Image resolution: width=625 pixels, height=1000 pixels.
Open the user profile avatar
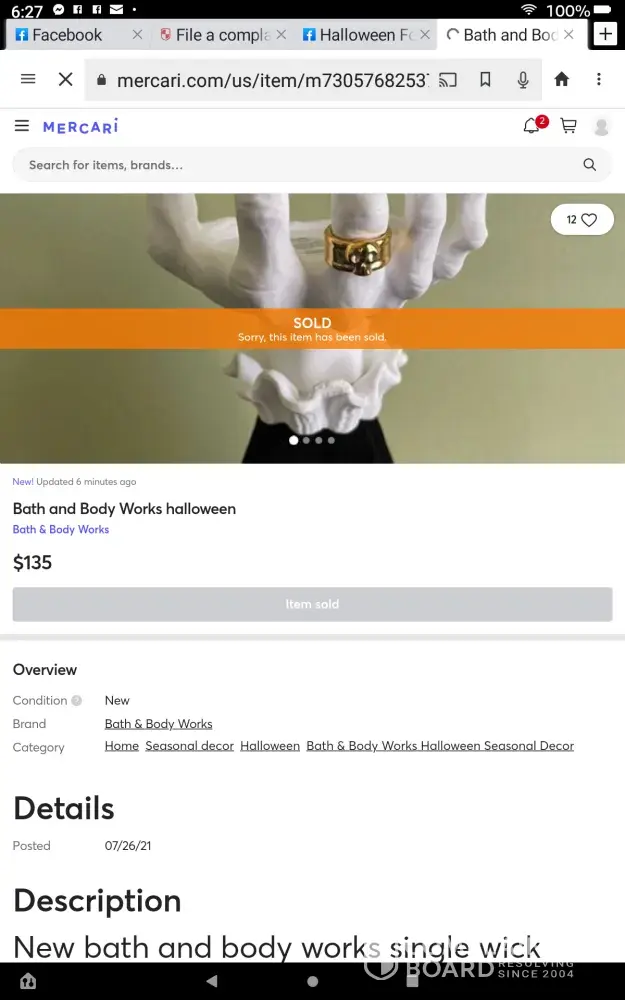(x=601, y=126)
